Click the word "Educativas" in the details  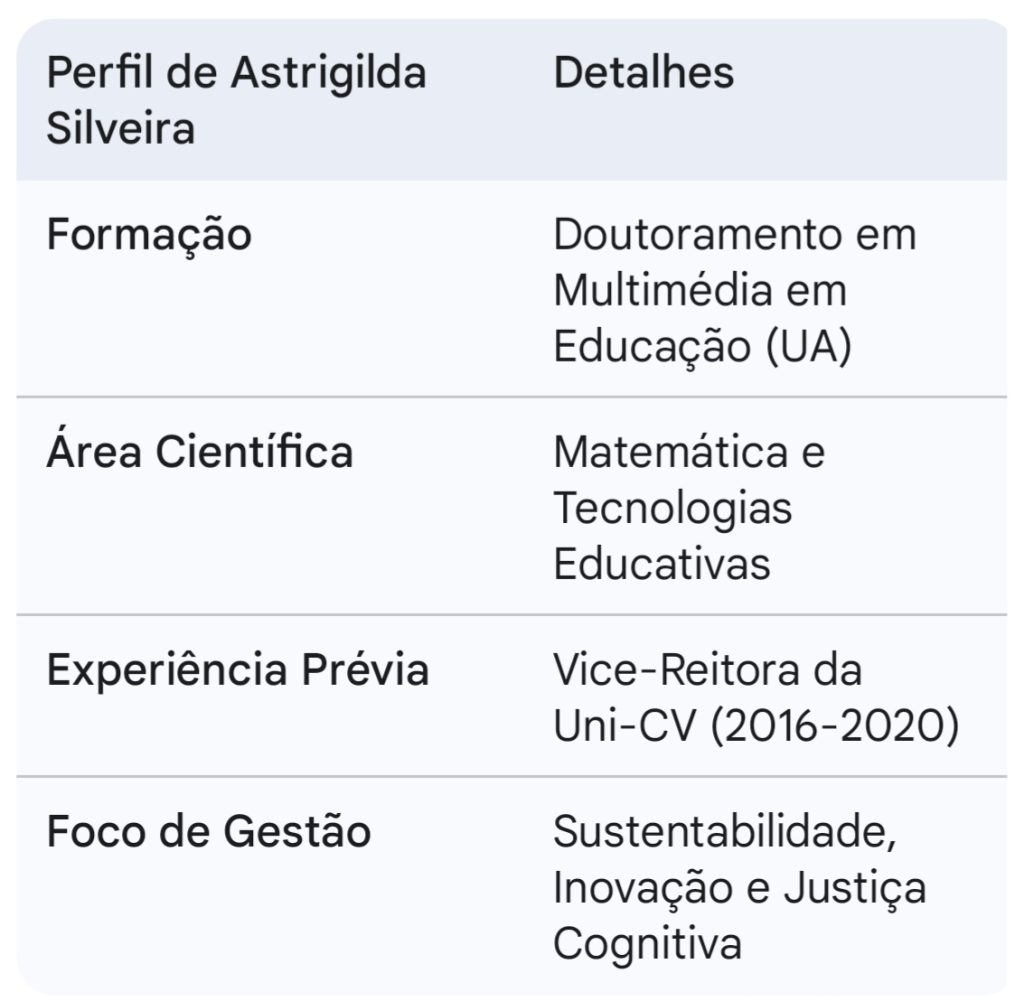pos(661,564)
